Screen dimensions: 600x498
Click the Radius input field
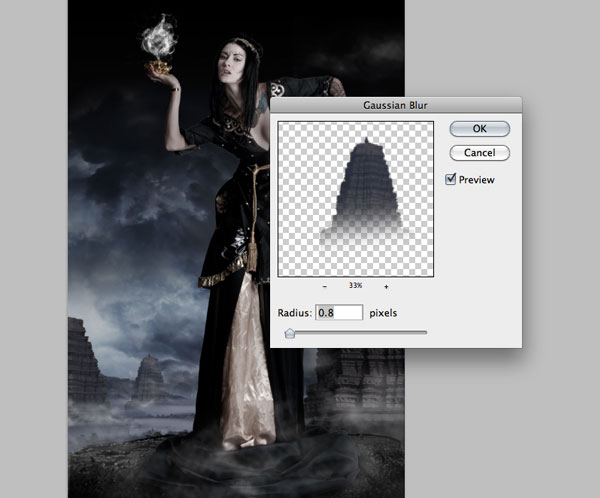[339, 313]
